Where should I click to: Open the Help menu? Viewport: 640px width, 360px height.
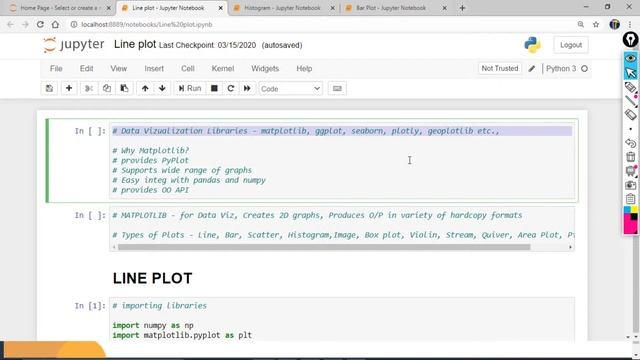304,69
